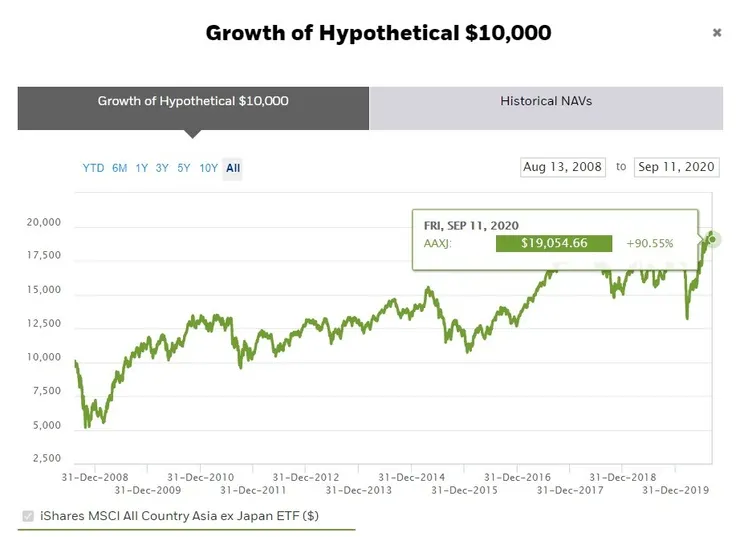The height and width of the screenshot is (537, 740).
Task: Switch chart to 5Y period
Action: (x=184, y=168)
